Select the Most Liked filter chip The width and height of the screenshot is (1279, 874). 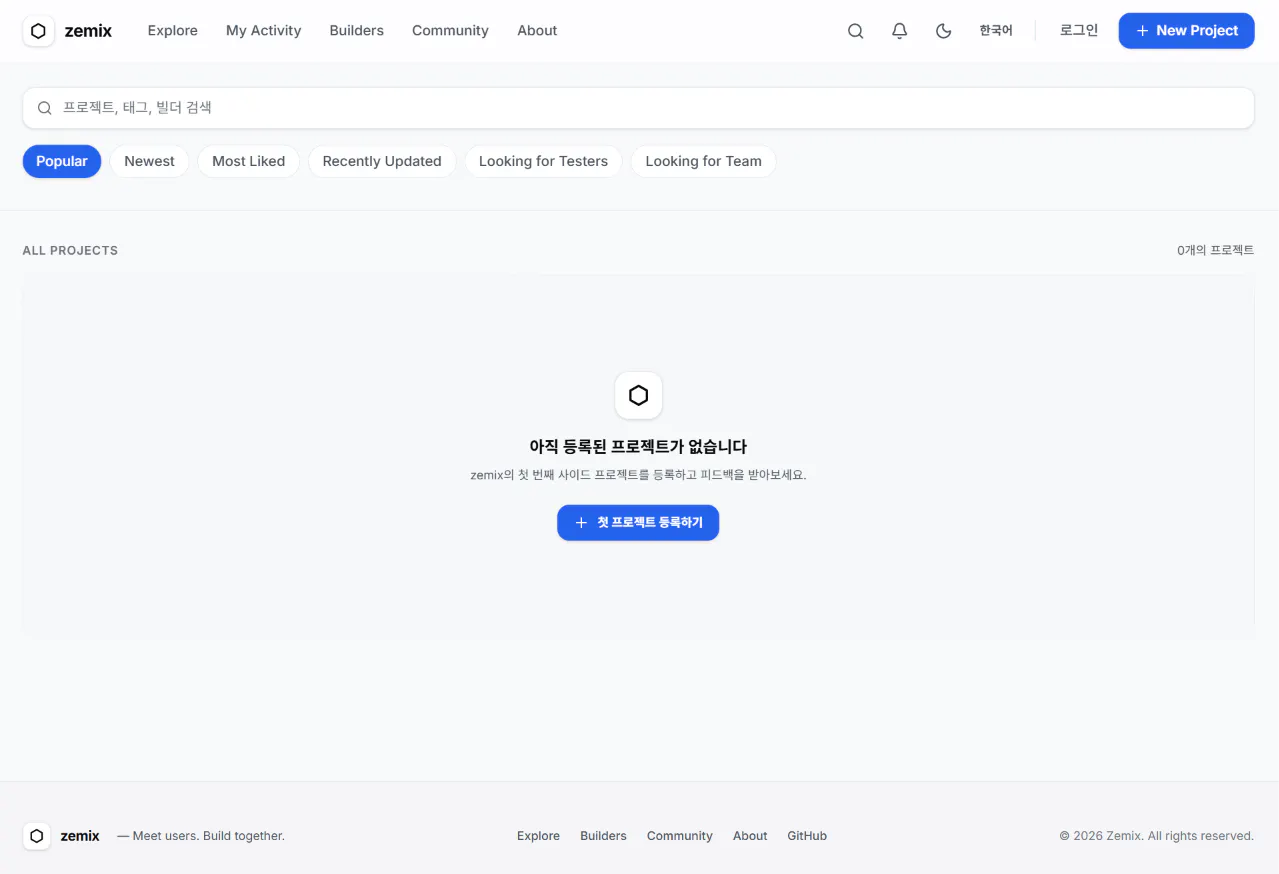coord(249,161)
